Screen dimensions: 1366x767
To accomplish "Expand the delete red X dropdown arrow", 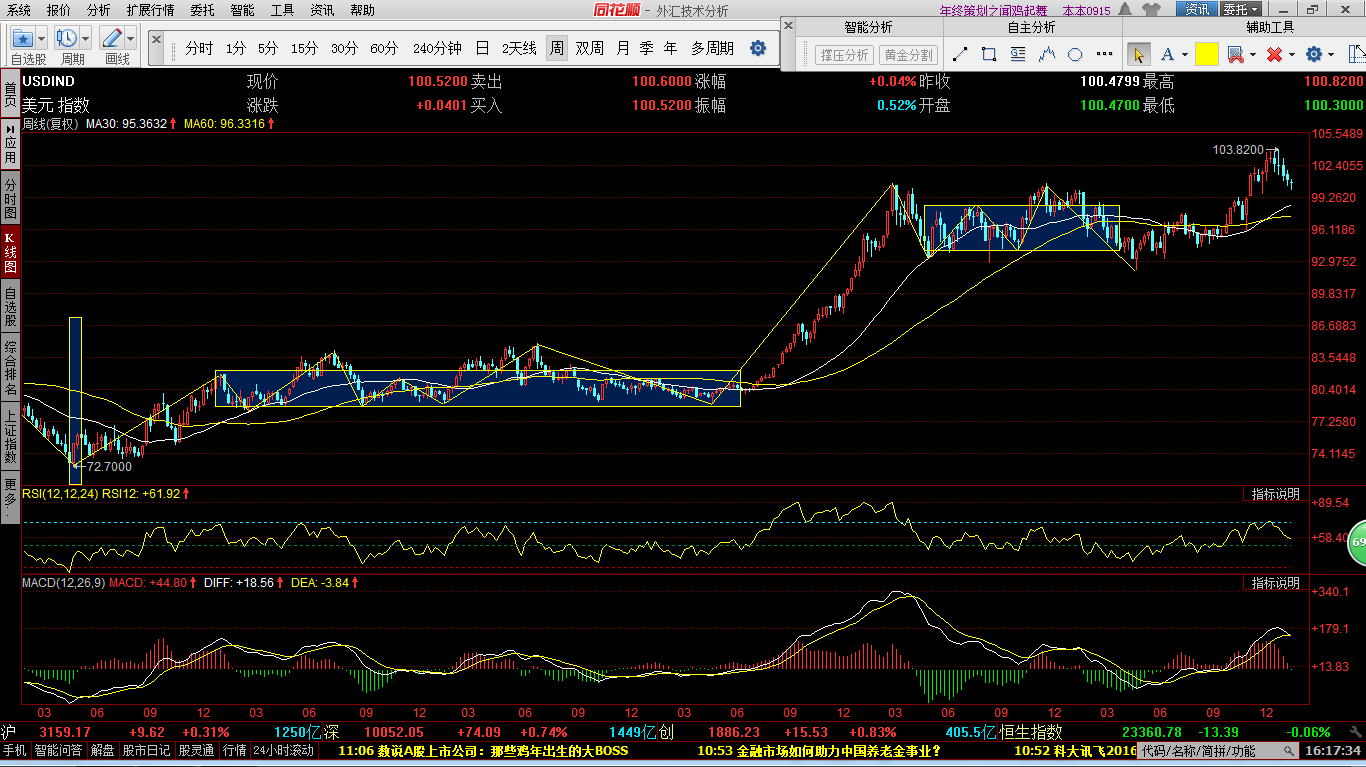I will coord(1291,55).
